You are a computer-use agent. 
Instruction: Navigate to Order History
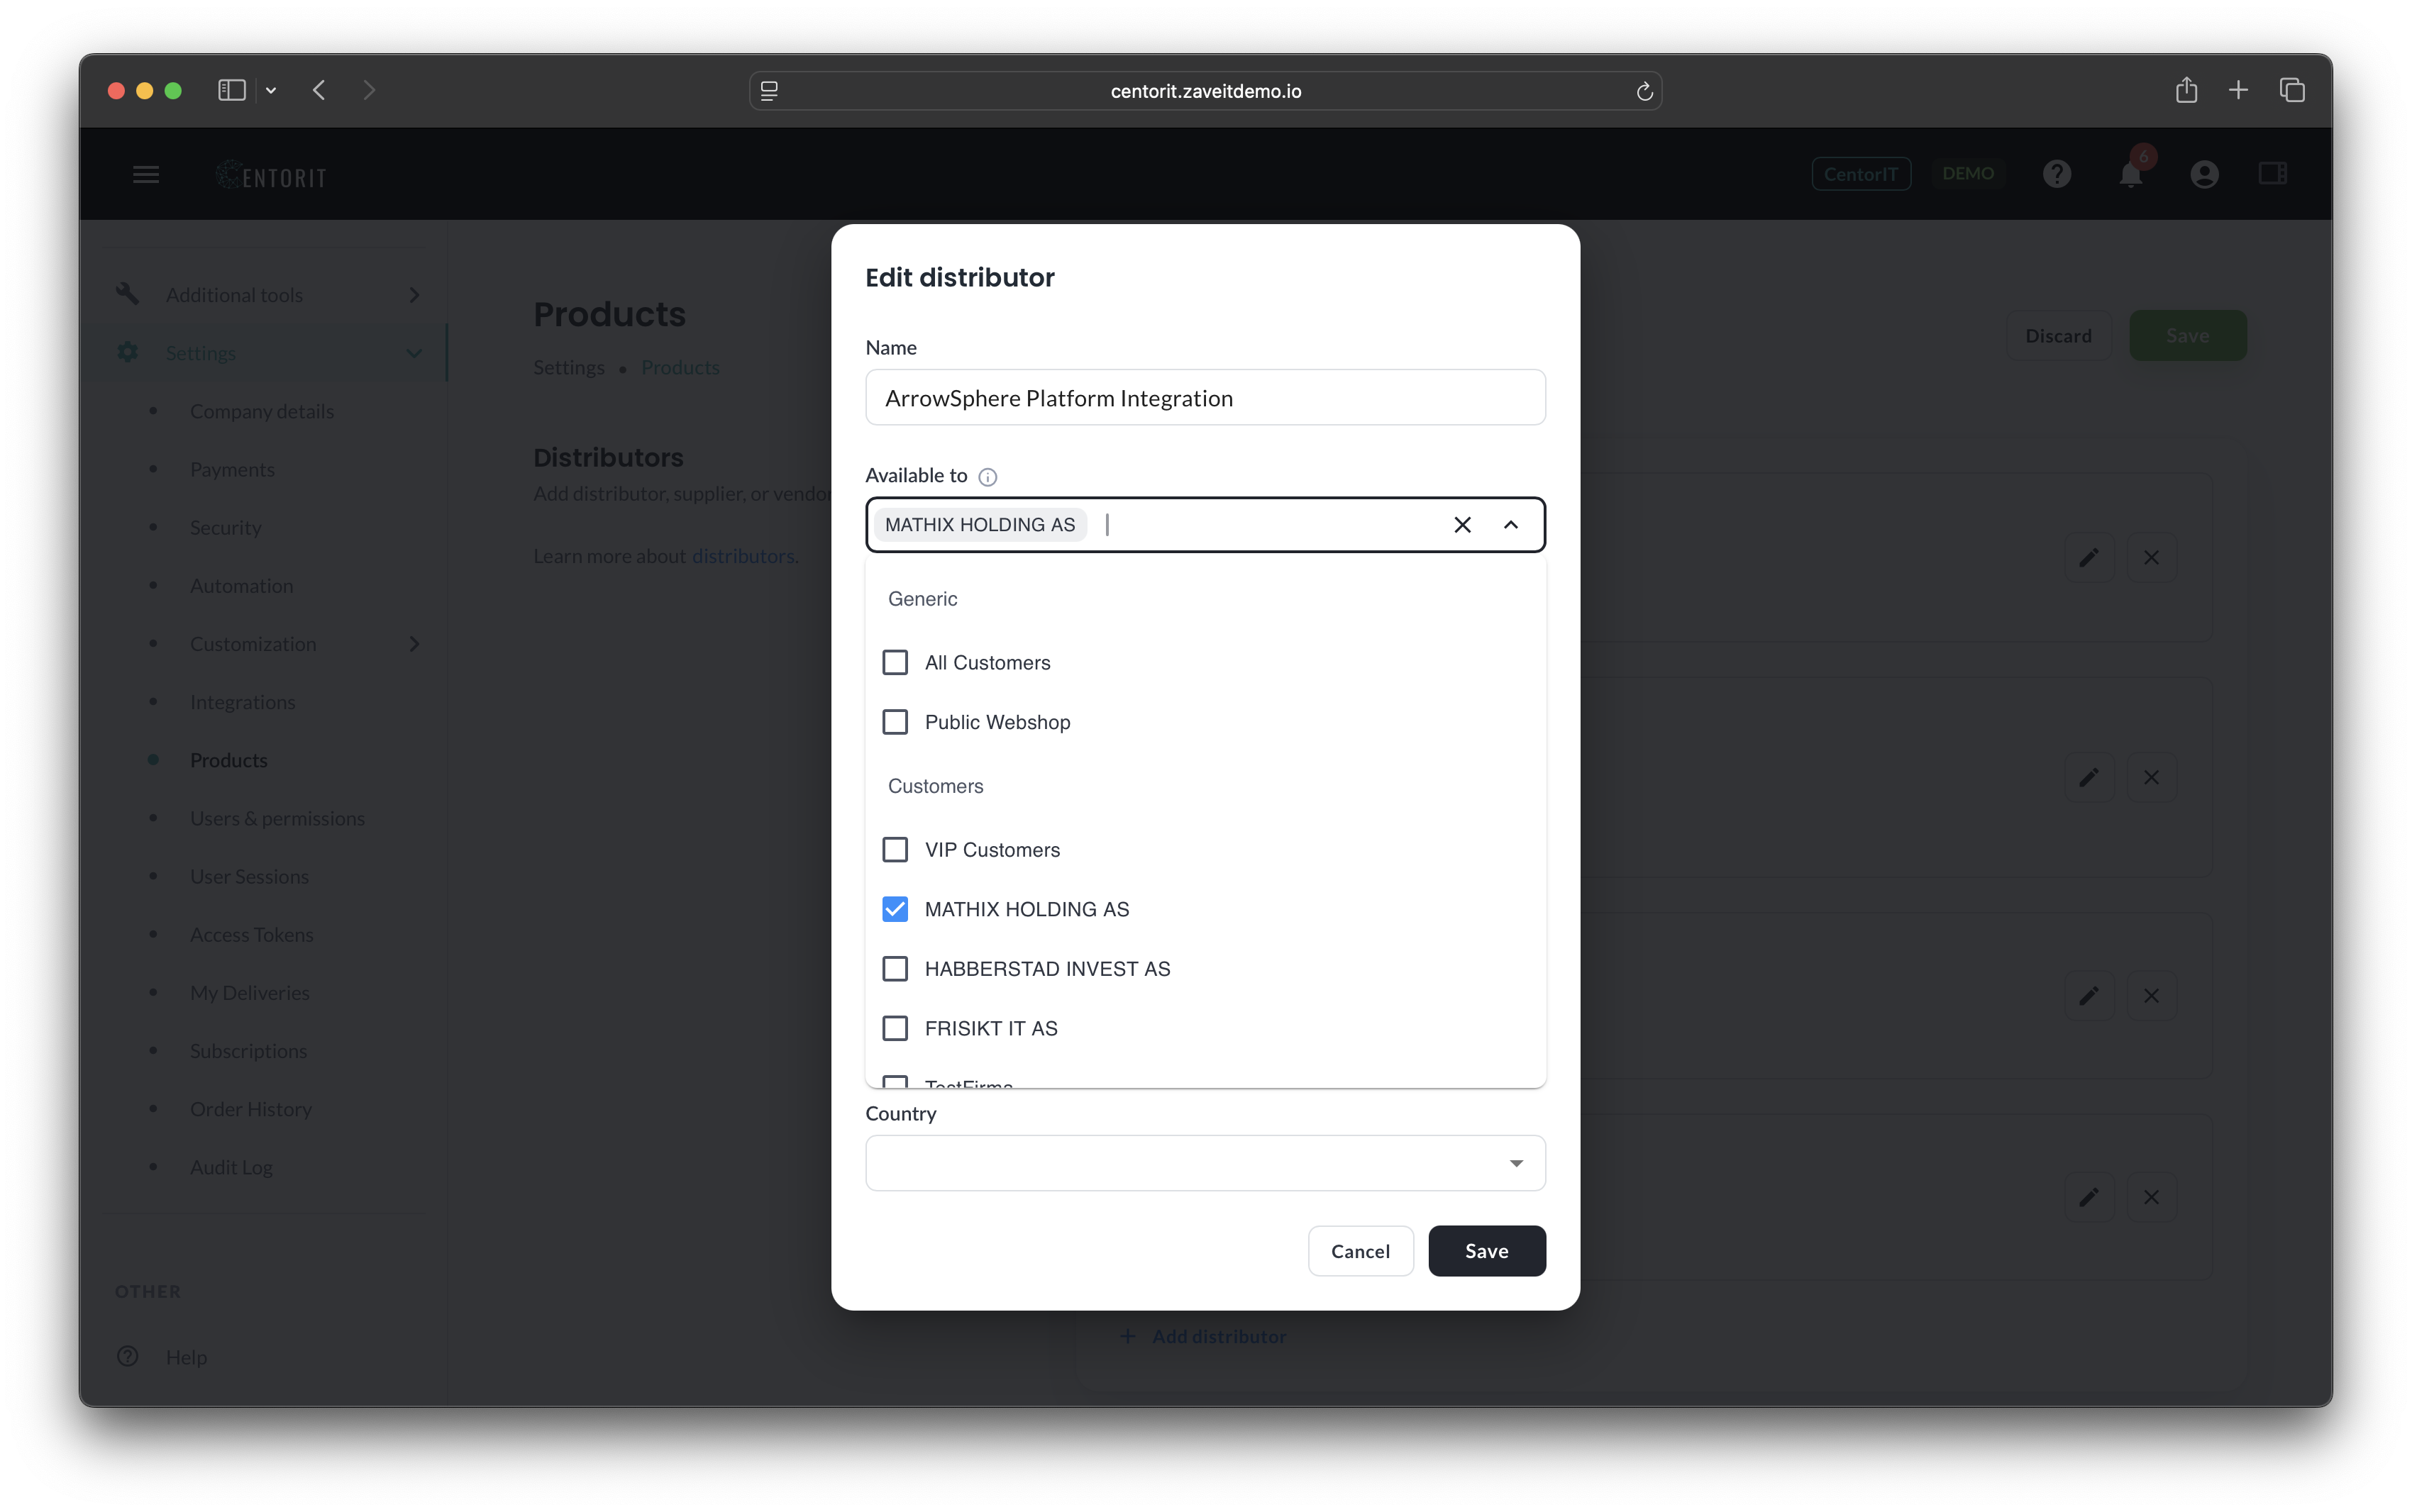250,1109
